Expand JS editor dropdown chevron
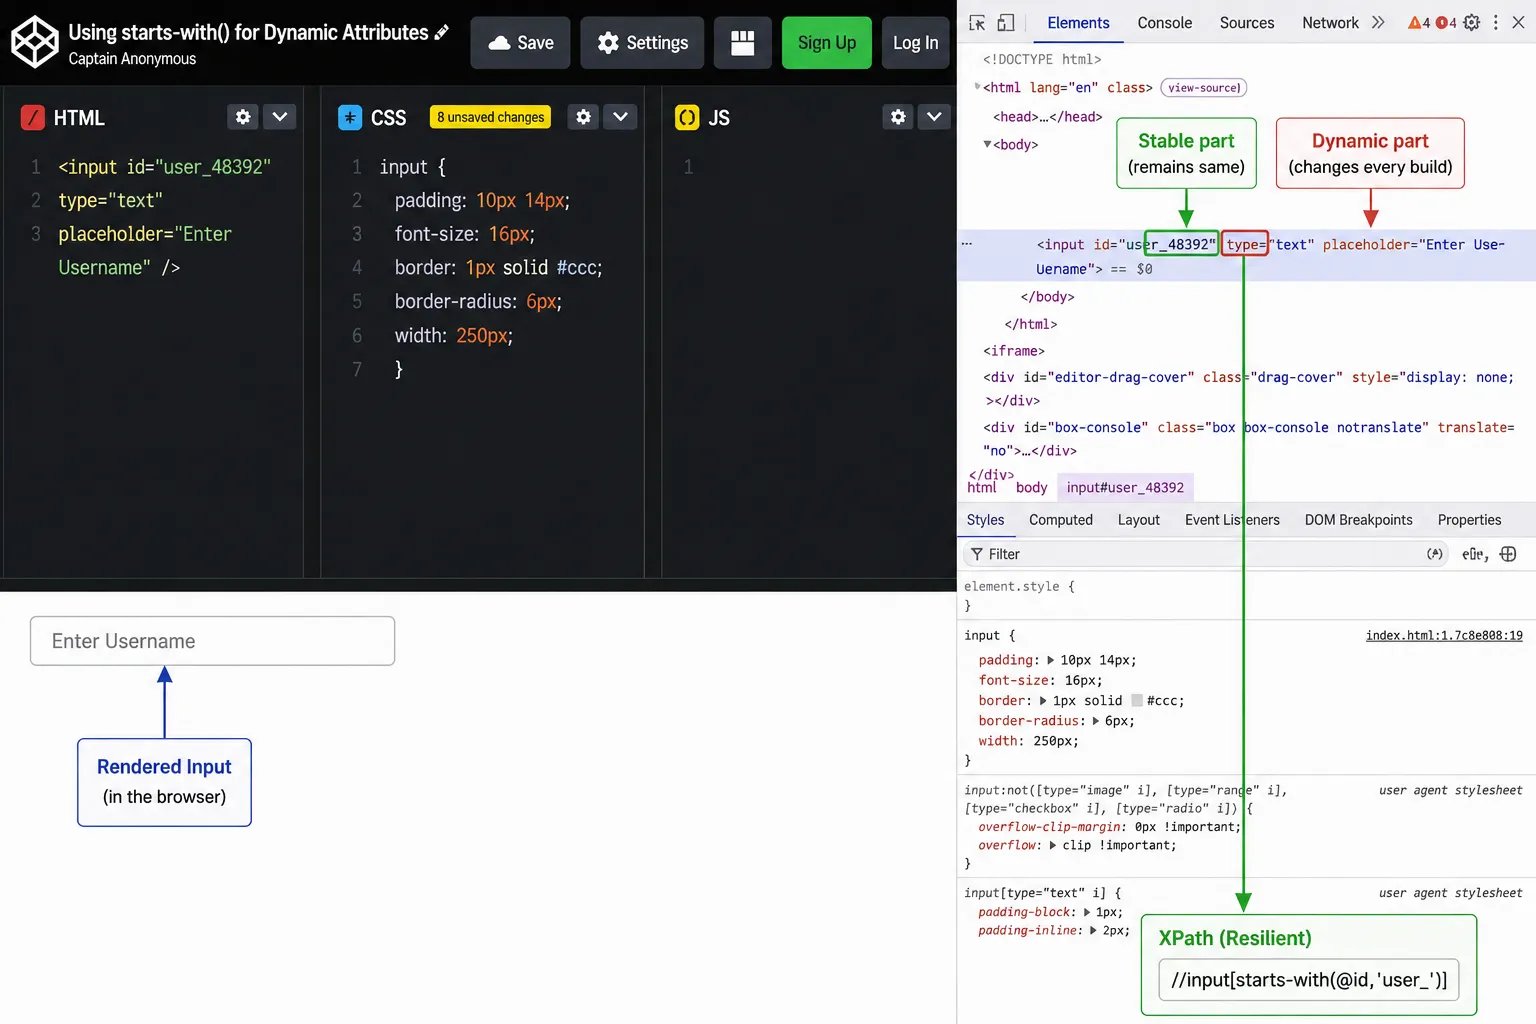Screen dimensions: 1536x1024 point(934,117)
